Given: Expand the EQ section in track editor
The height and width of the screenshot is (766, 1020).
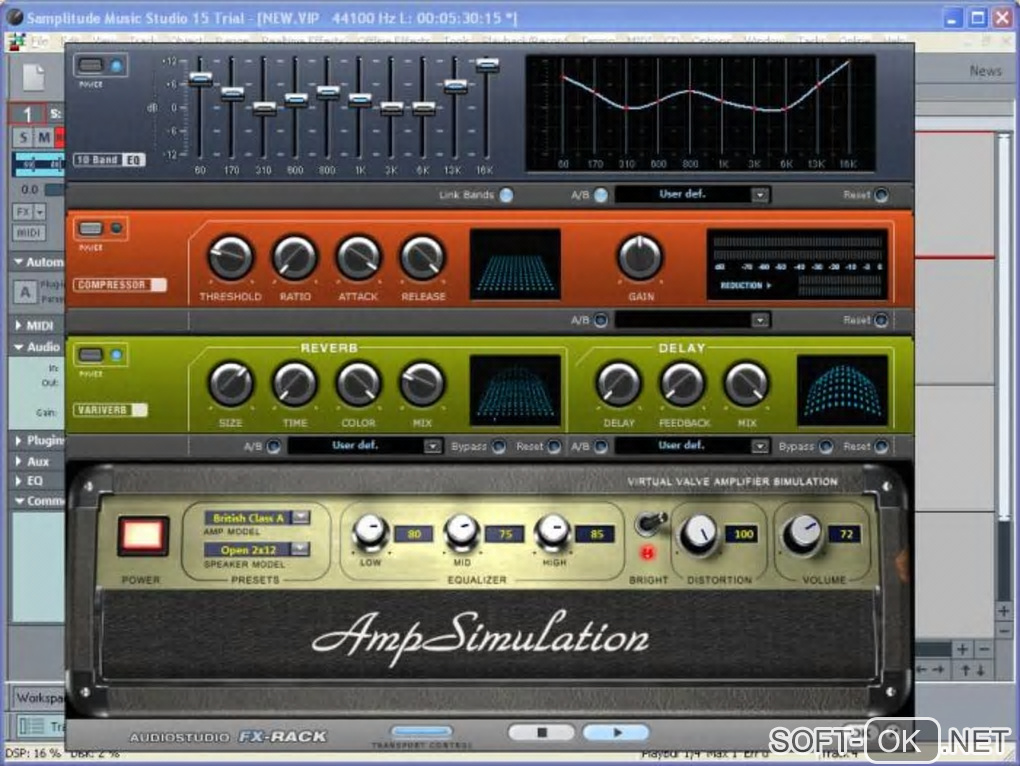Looking at the screenshot, I should (x=18, y=481).
